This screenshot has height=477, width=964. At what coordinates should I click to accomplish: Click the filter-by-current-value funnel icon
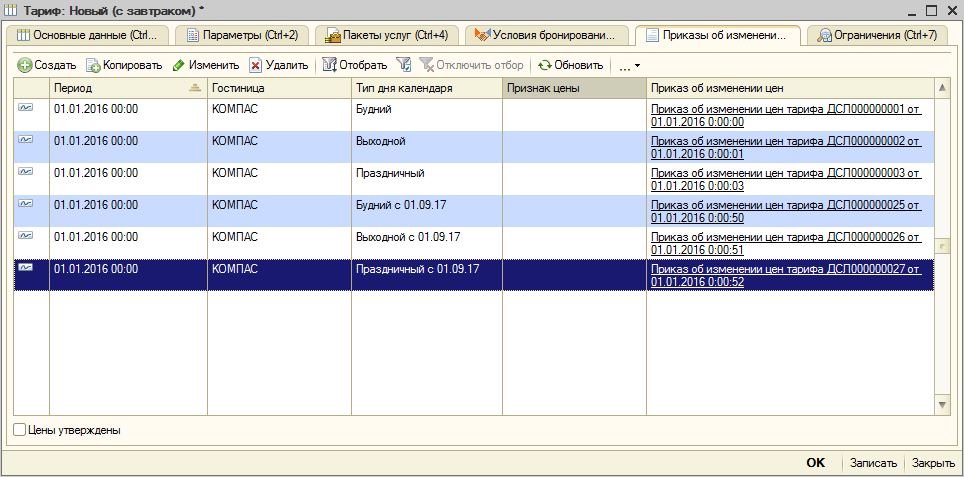click(403, 65)
